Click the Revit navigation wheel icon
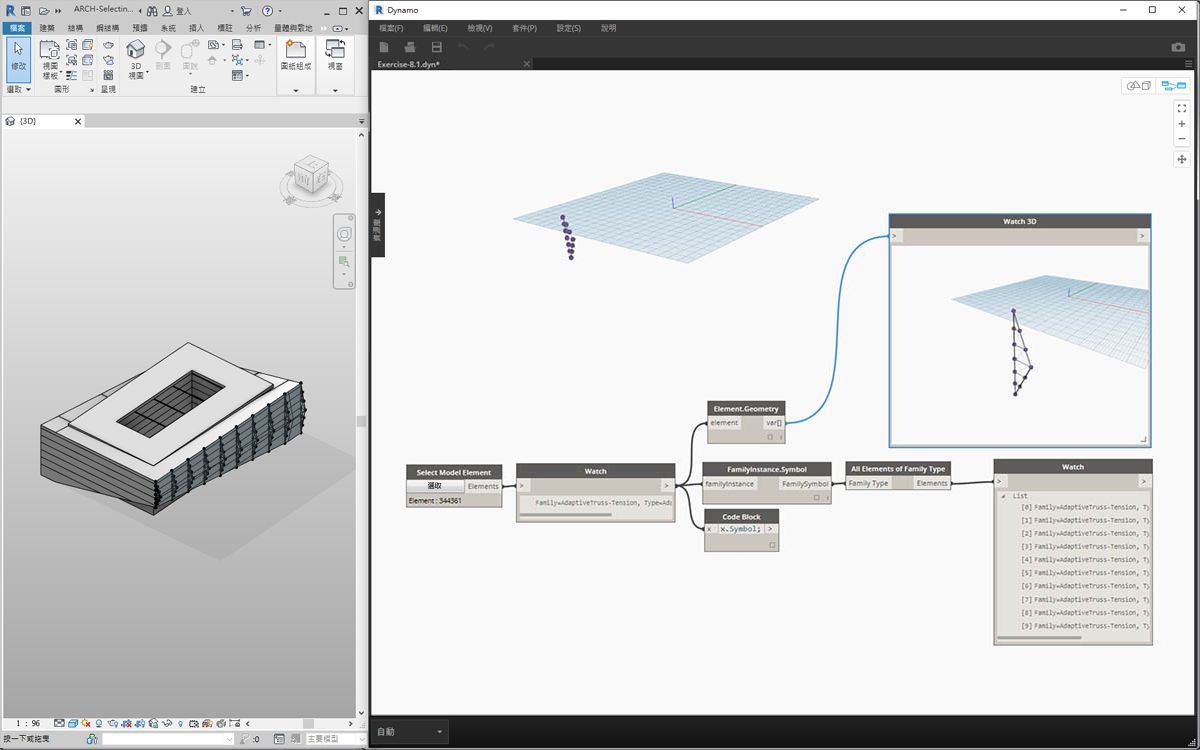 pyautogui.click(x=344, y=234)
